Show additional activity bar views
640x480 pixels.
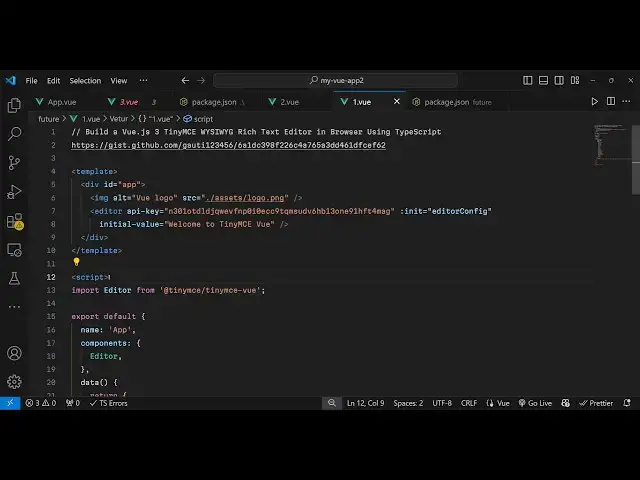coord(14,307)
